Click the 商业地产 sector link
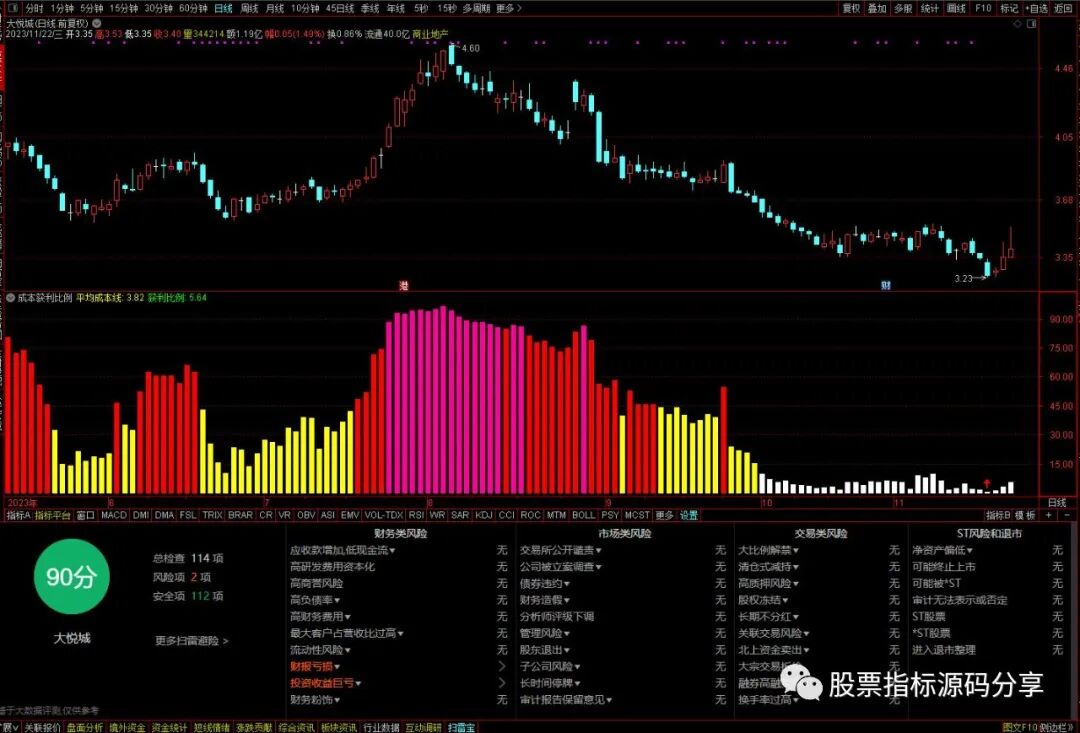The height and width of the screenshot is (733, 1080). 430,34
